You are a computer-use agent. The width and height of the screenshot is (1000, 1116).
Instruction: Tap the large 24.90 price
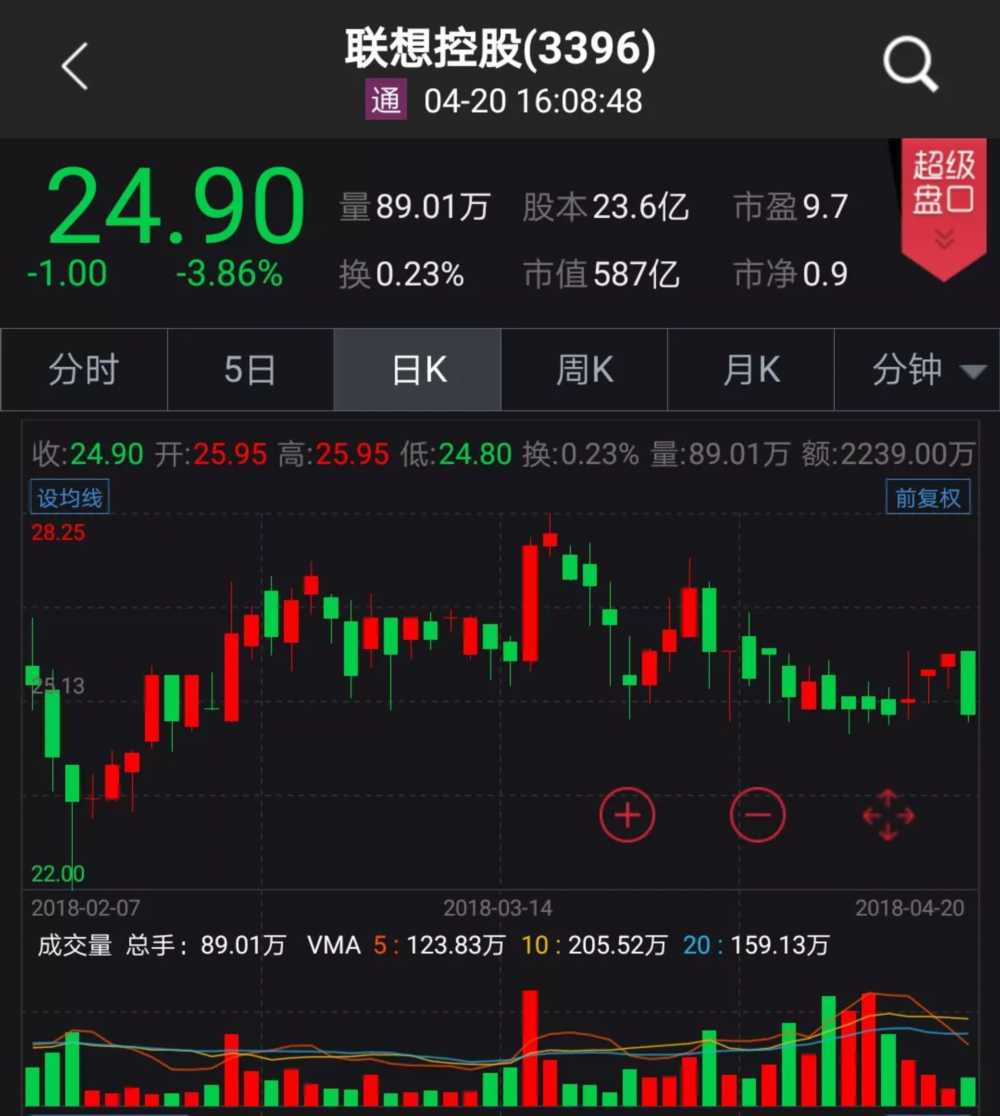tap(175, 207)
